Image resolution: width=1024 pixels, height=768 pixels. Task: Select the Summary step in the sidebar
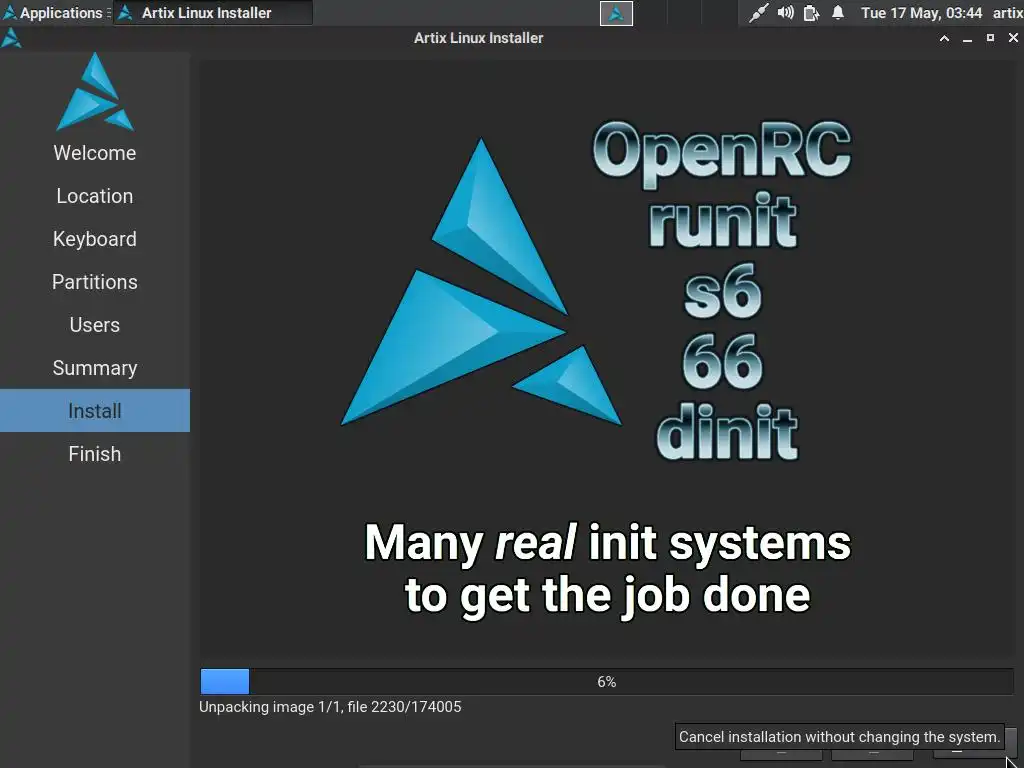tap(95, 368)
